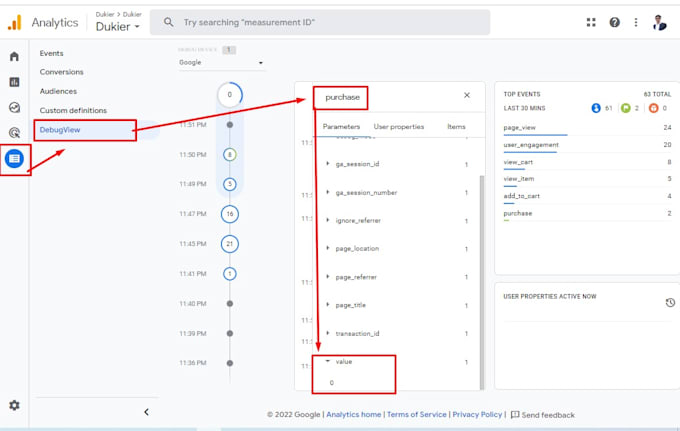
Task: Expand the page_title parameter
Action: [328, 305]
